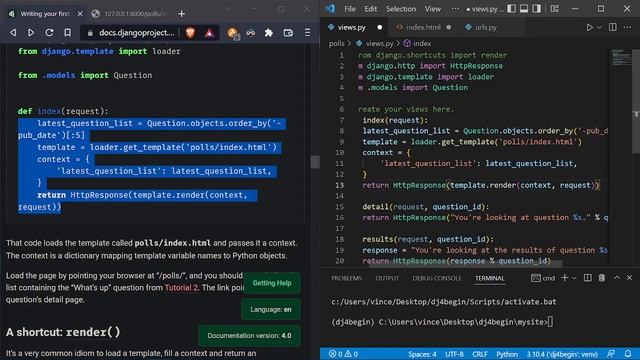Open Documentation version 4.0 selector
The height and width of the screenshot is (360, 640).
(249, 336)
